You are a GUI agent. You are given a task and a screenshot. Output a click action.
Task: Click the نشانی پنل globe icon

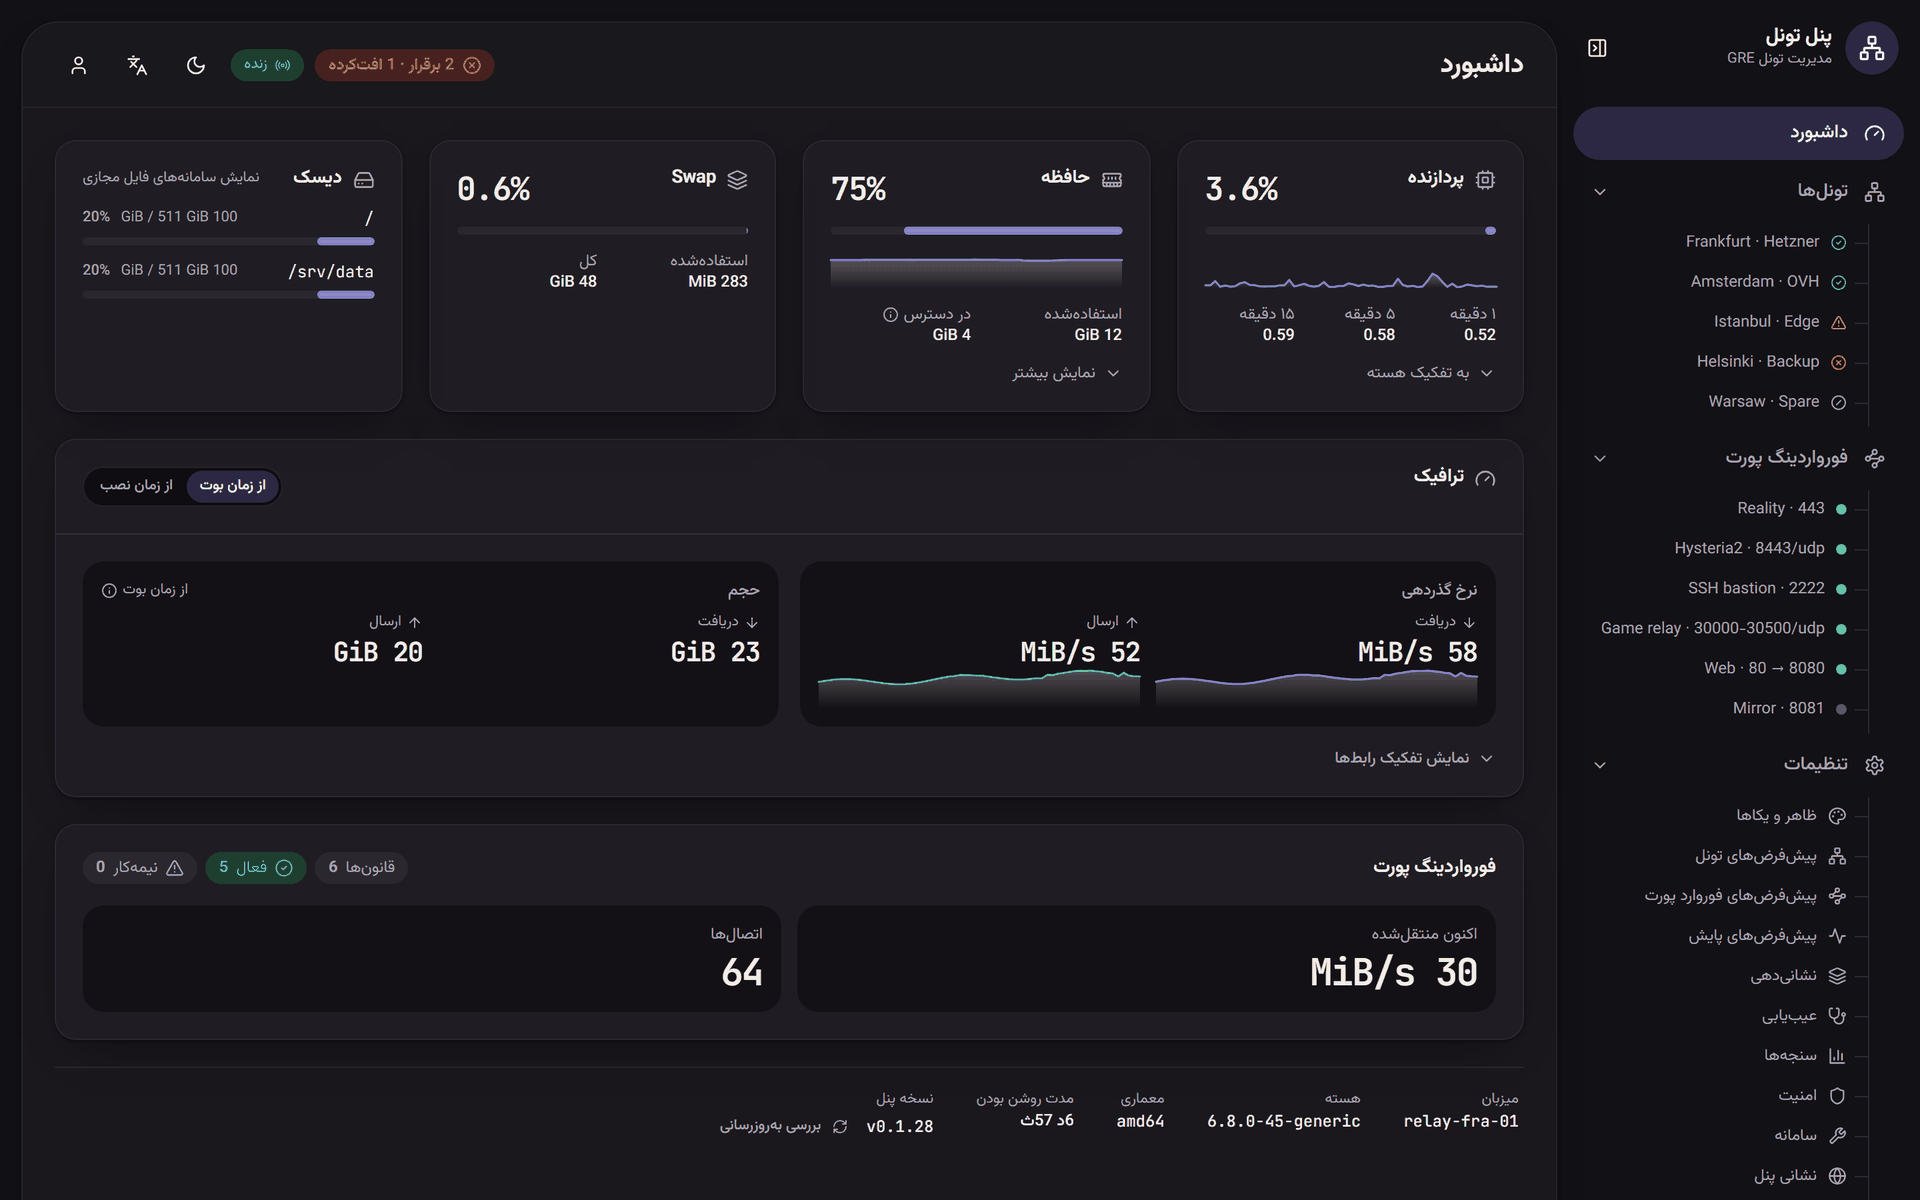coord(1837,1176)
